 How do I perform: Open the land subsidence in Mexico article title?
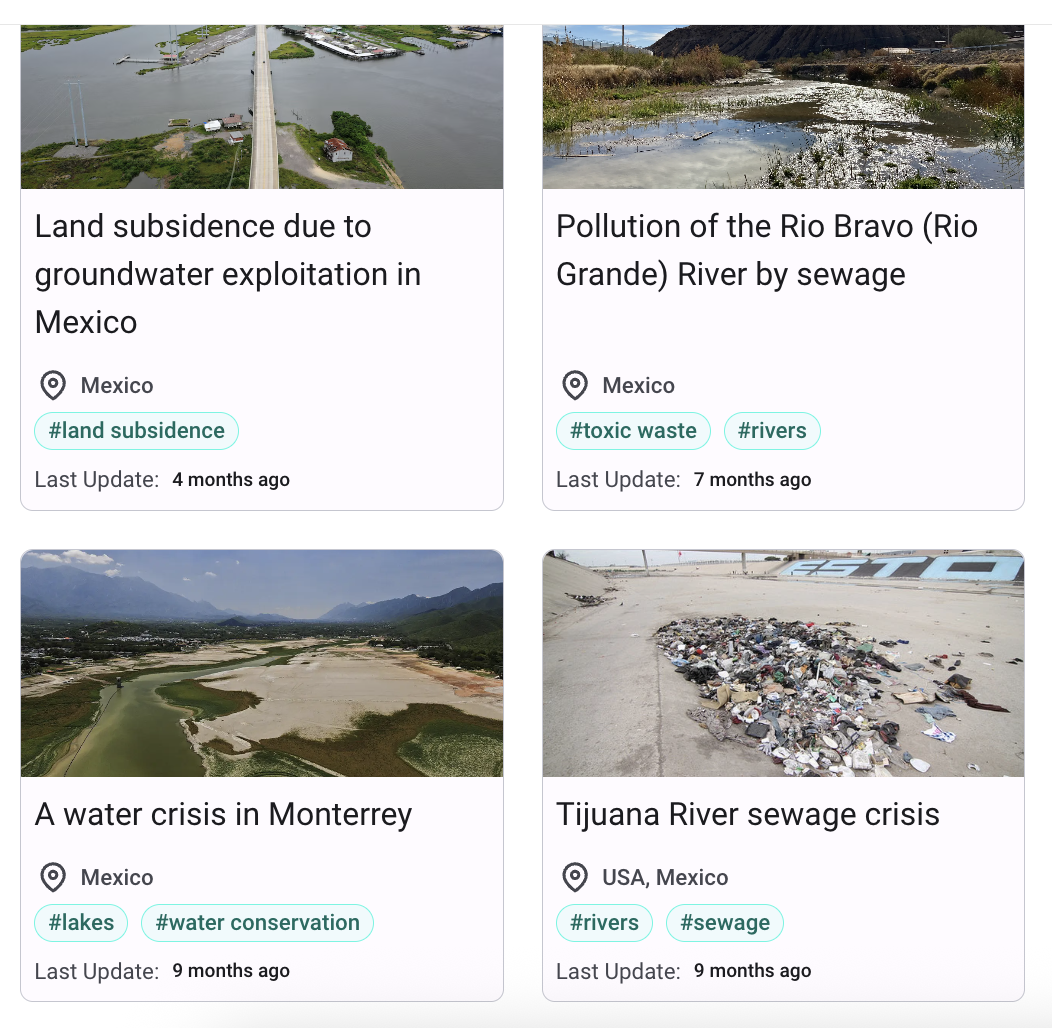228,274
